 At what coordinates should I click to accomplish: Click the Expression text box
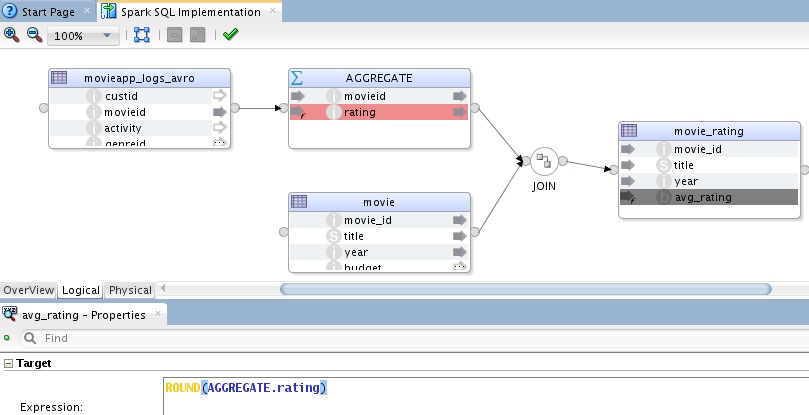click(x=486, y=396)
